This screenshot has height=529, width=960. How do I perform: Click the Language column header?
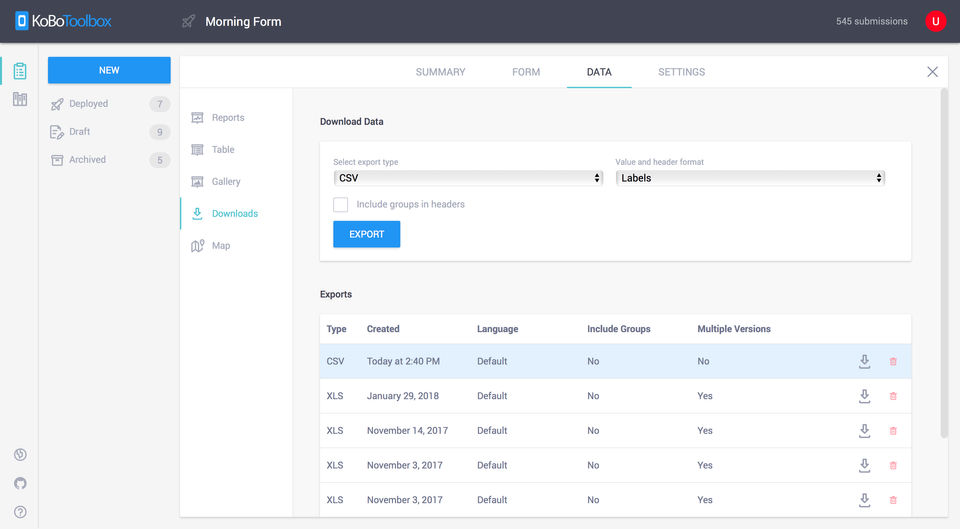click(x=497, y=329)
